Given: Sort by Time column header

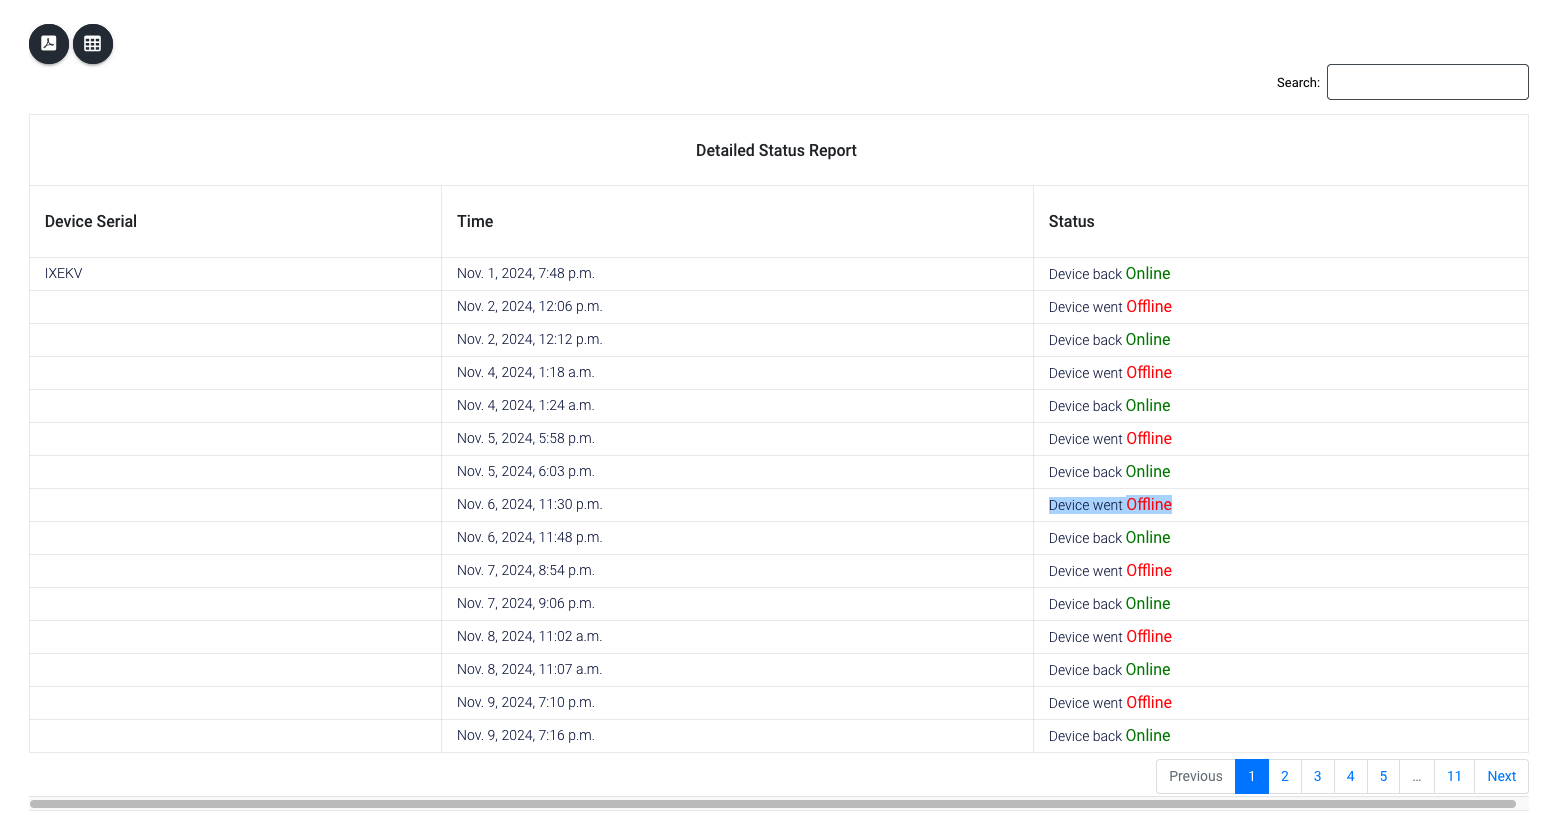Looking at the screenshot, I should point(475,222).
